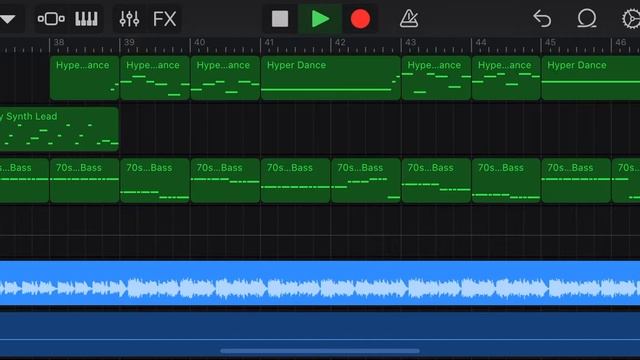Select 70s Bass region at bar 46
This screenshot has width=640, height=360.
click(x=626, y=181)
